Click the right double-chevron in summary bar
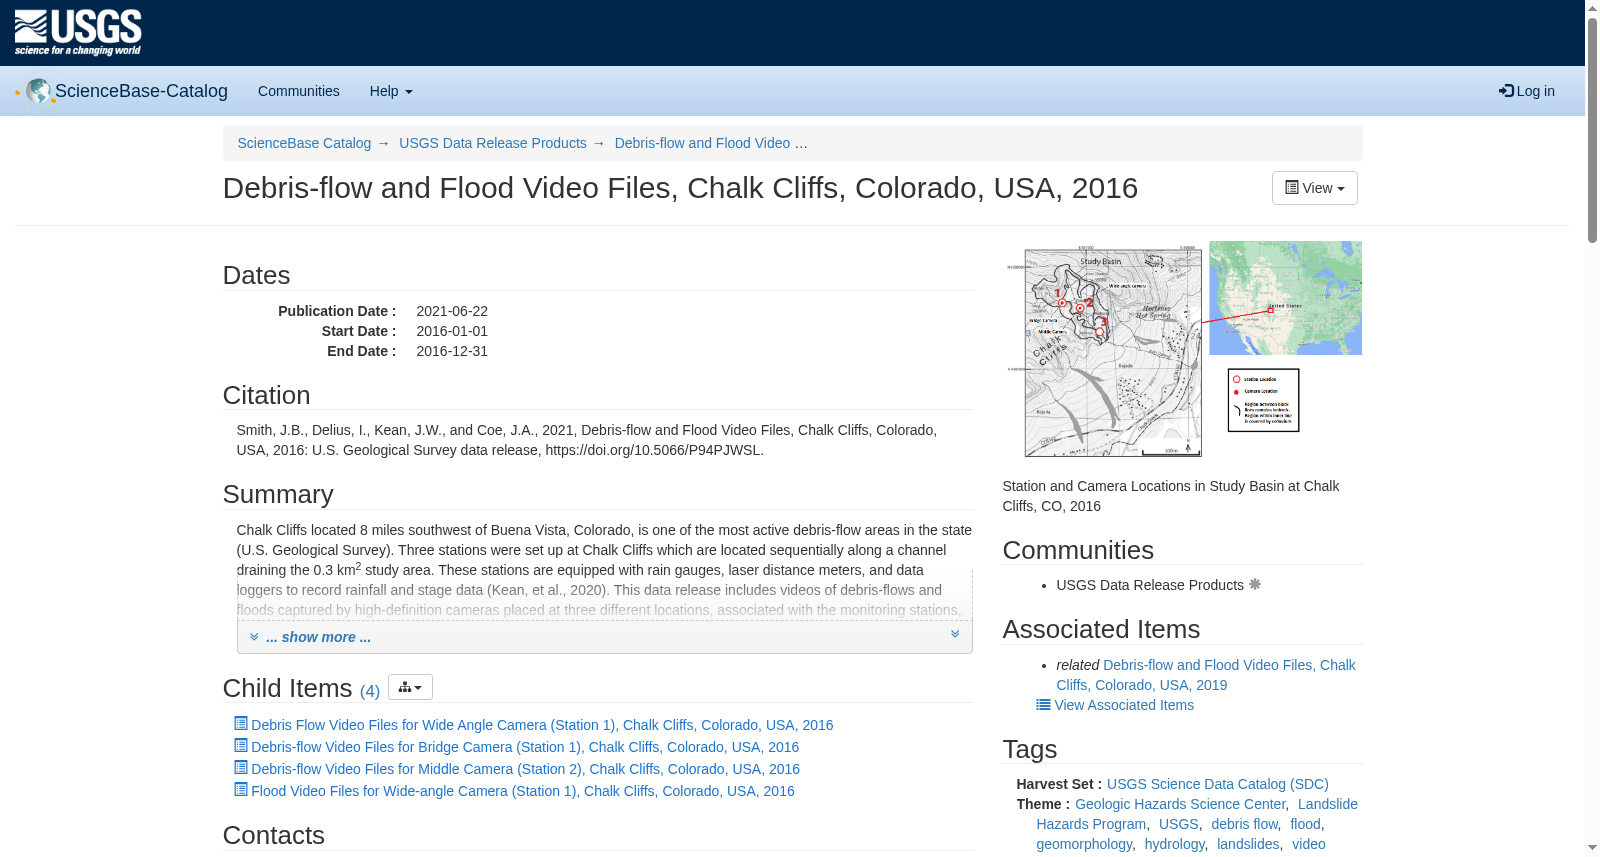 coord(955,634)
